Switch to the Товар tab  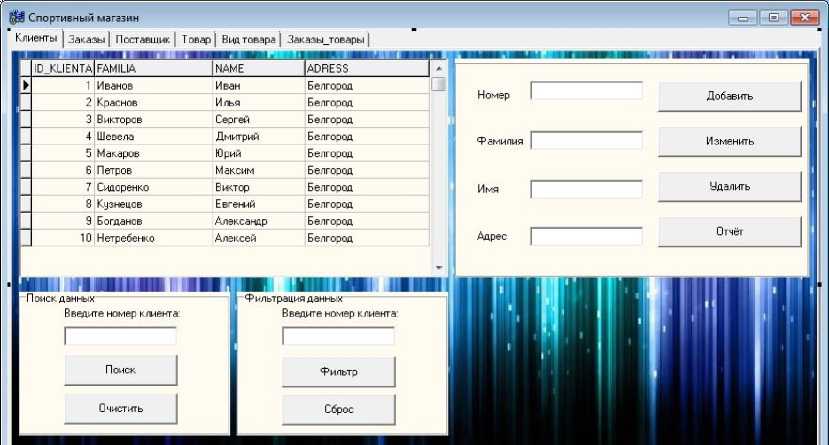pos(196,39)
